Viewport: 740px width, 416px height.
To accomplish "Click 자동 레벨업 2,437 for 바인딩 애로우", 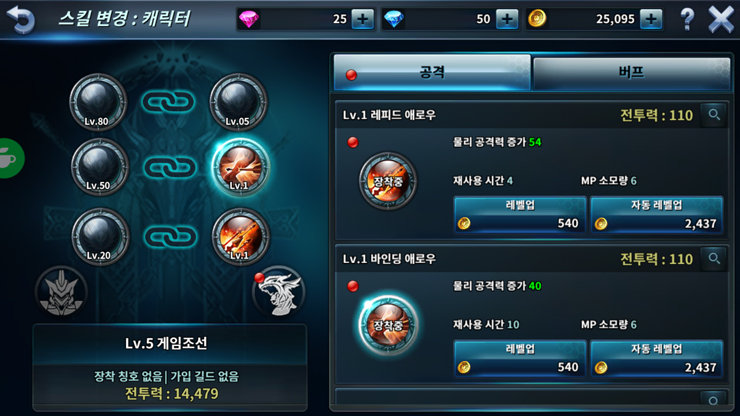I will (656, 359).
